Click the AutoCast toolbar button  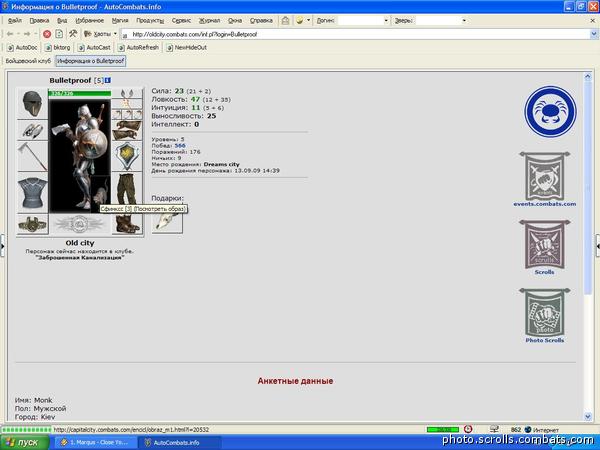click(94, 47)
